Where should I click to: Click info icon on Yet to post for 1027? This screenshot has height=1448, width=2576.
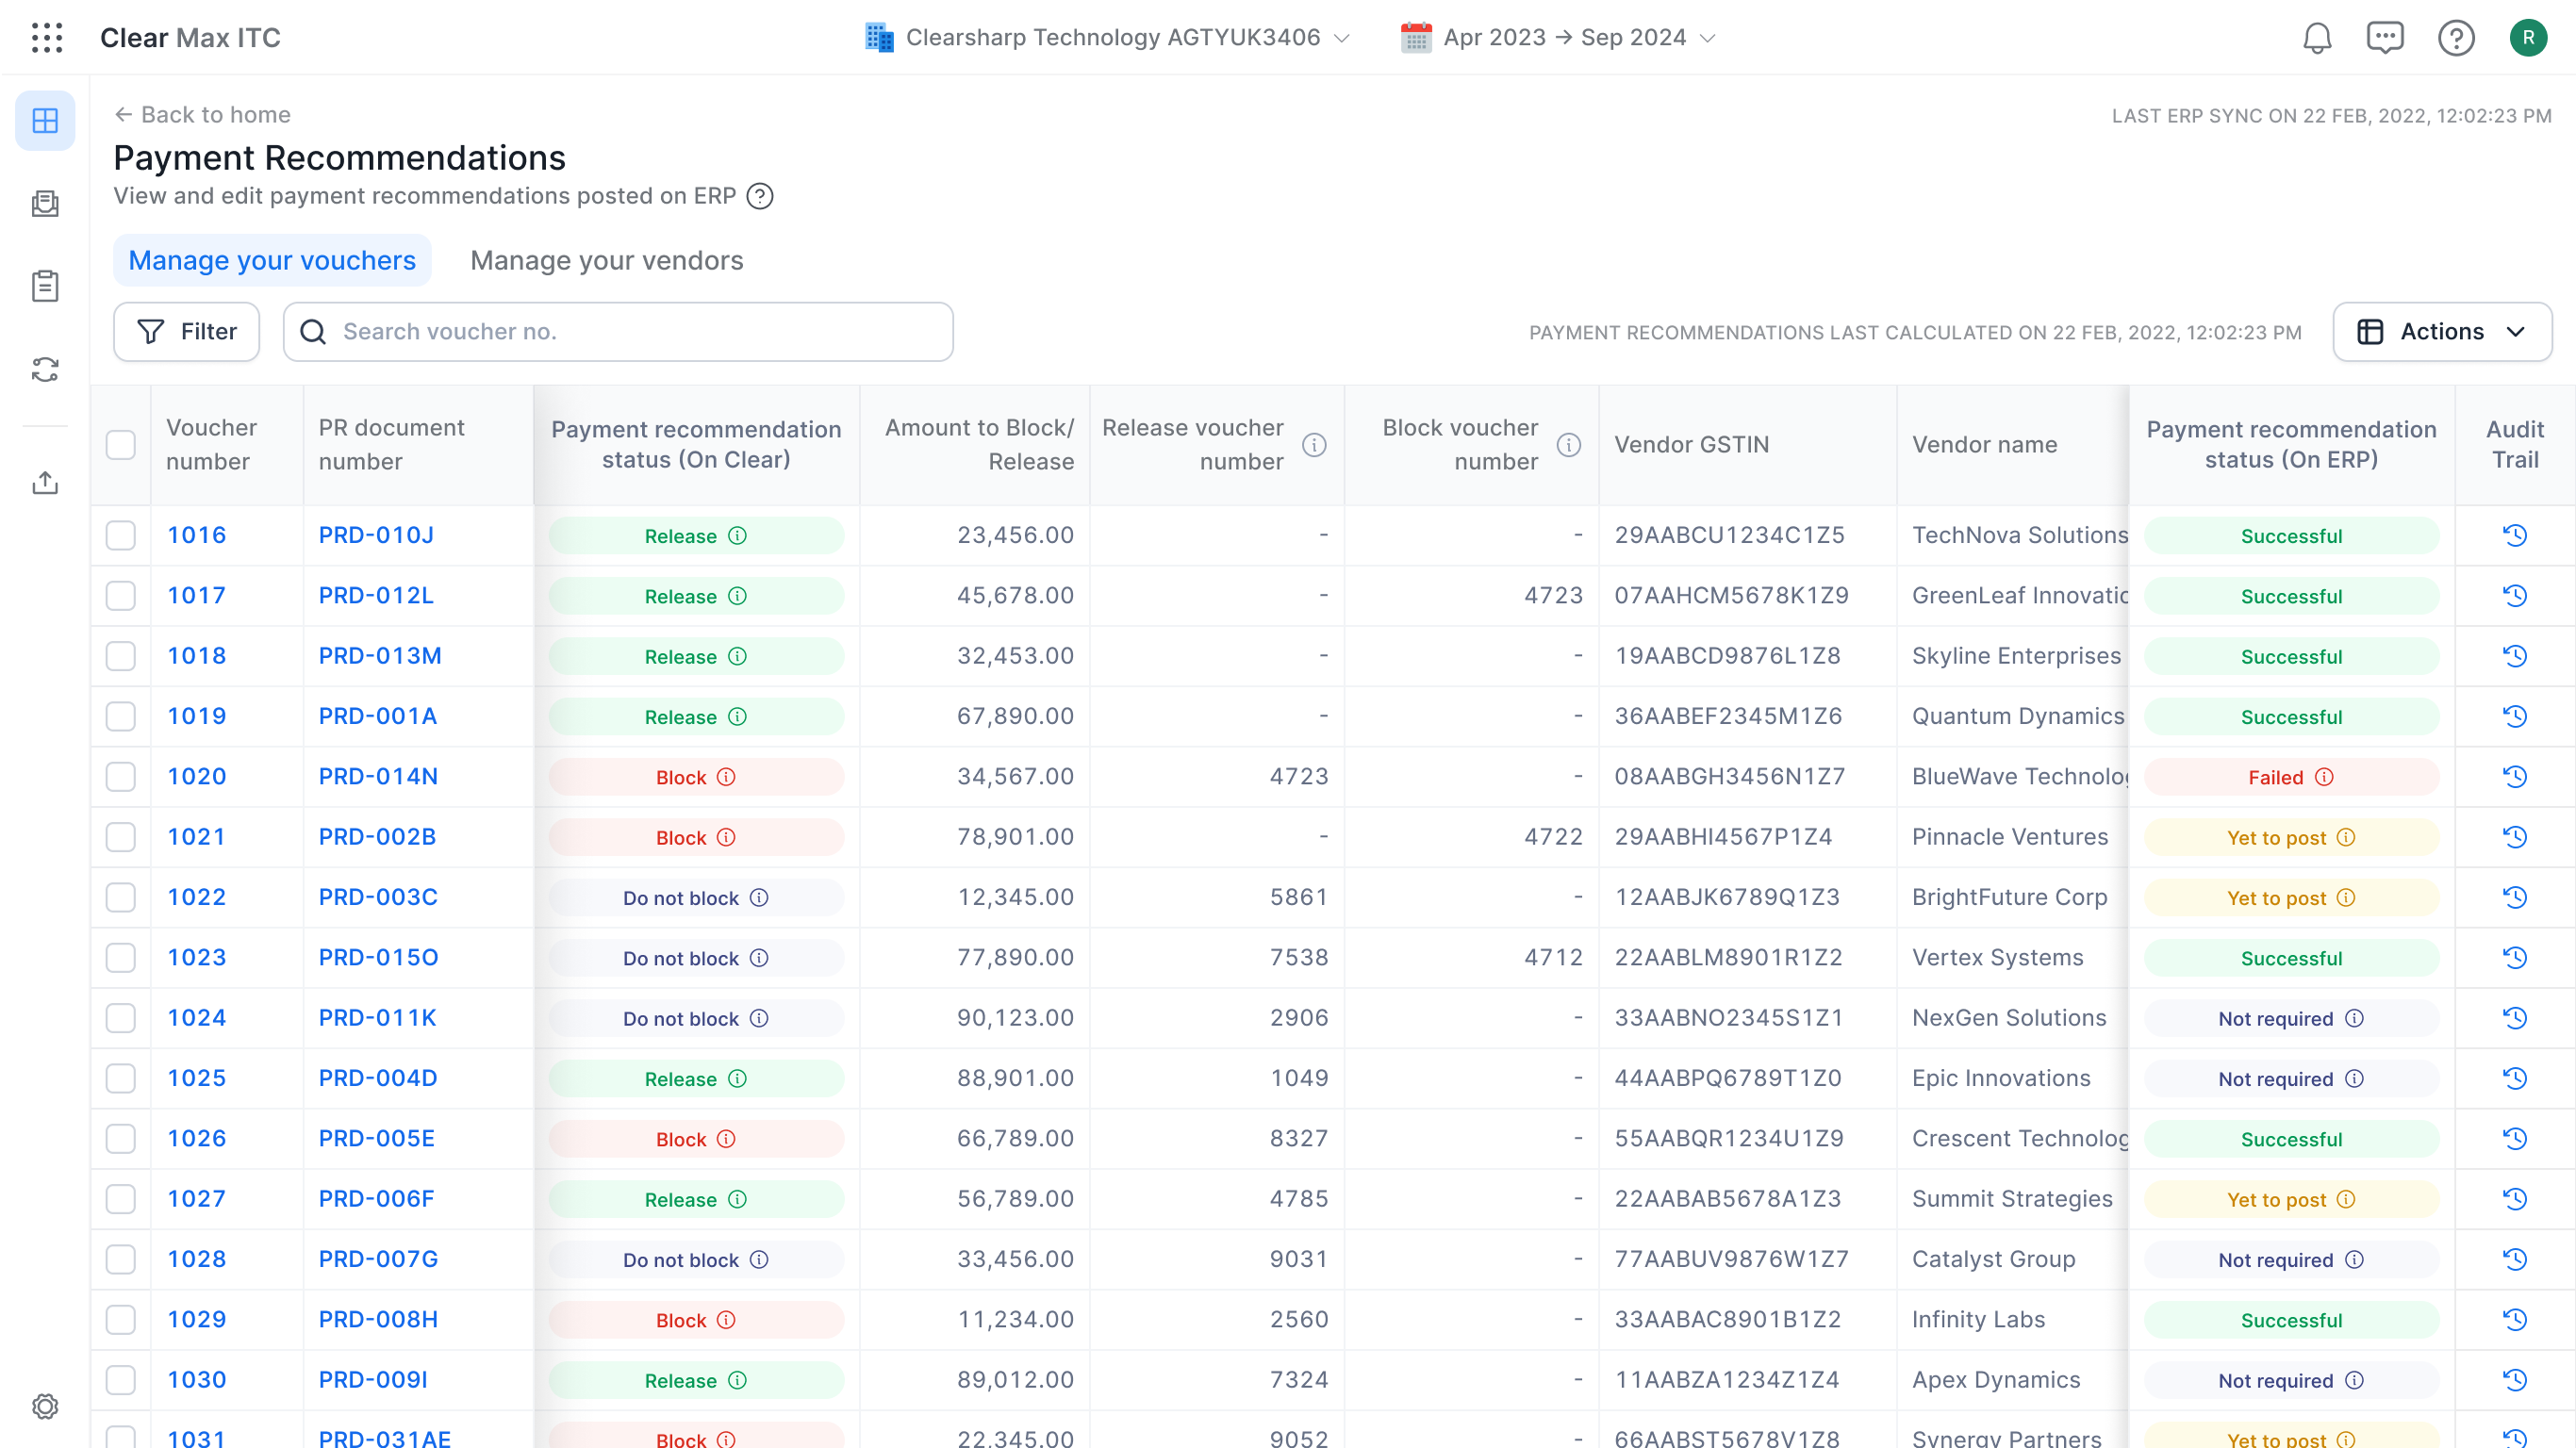(2346, 1200)
